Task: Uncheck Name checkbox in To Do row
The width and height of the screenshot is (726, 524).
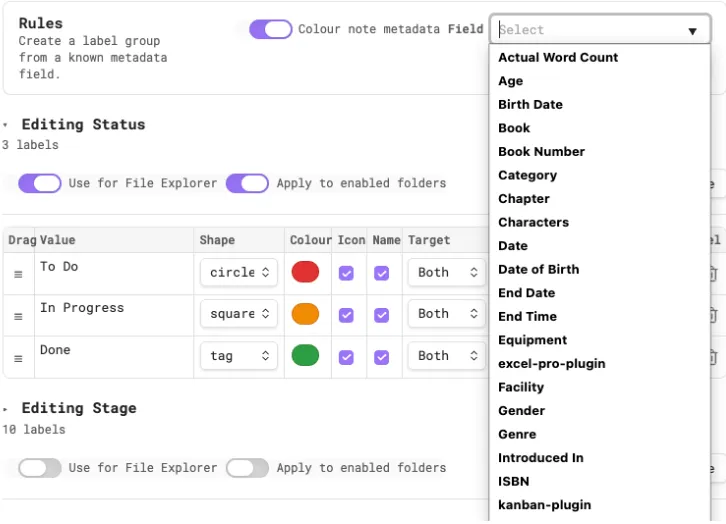Action: tap(382, 273)
